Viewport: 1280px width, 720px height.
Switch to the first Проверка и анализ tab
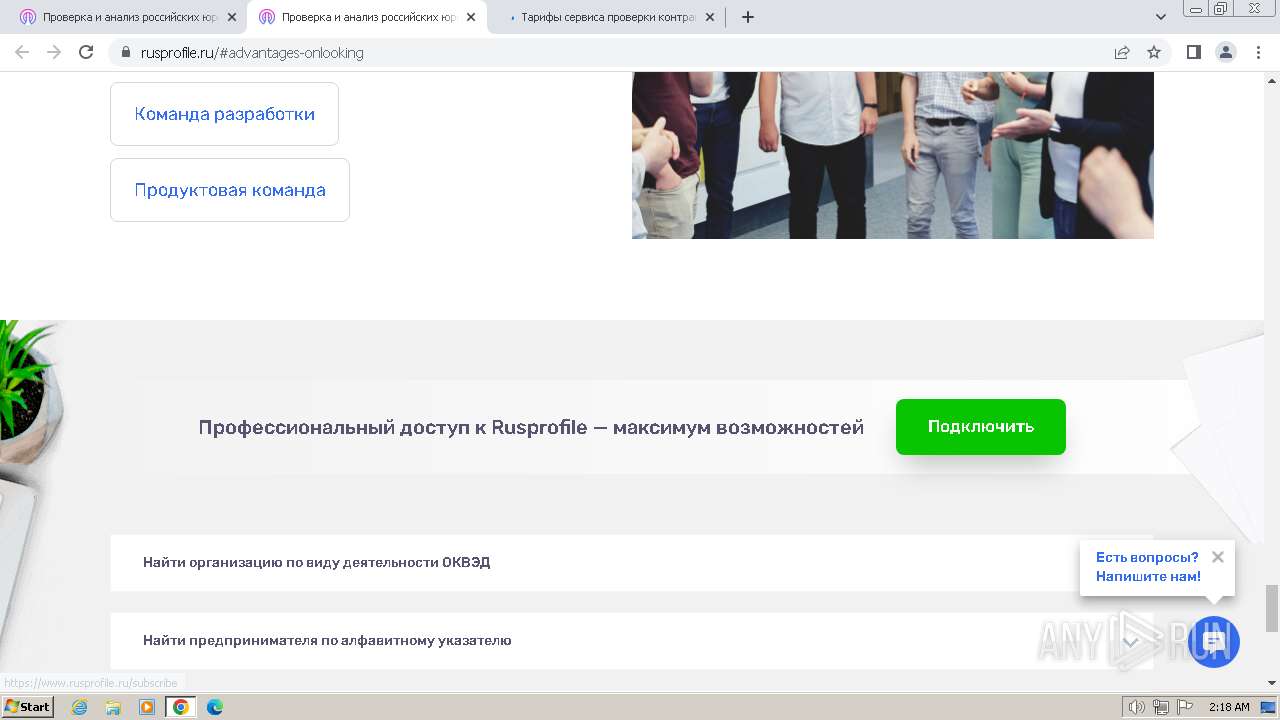(128, 17)
